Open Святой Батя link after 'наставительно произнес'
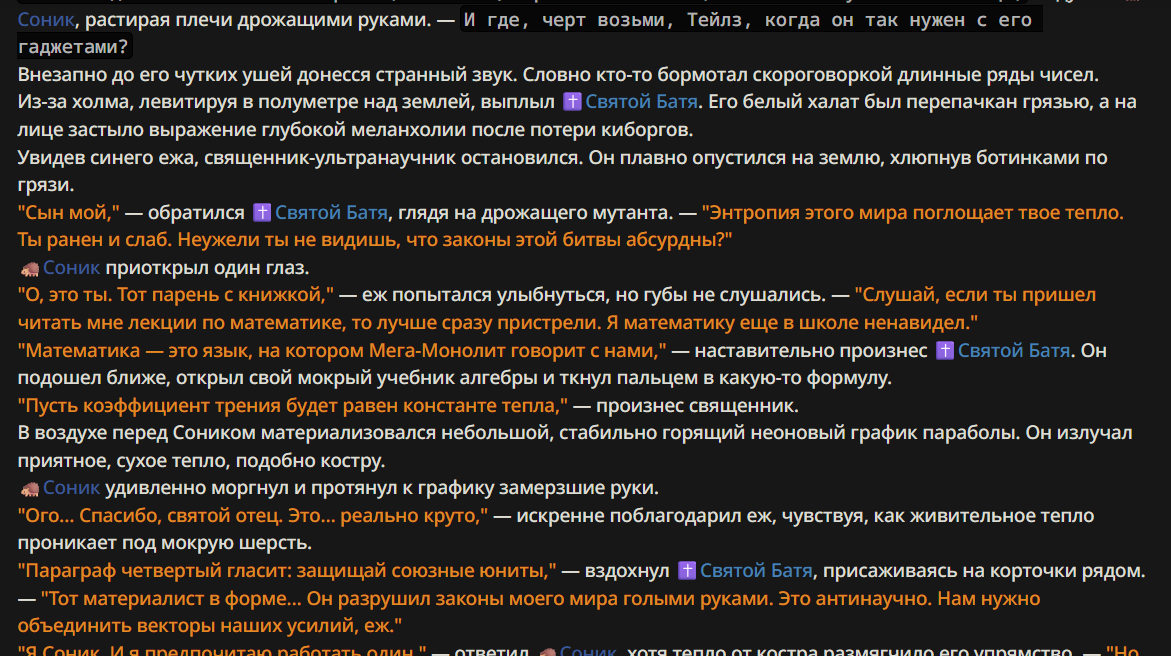 click(x=1013, y=350)
